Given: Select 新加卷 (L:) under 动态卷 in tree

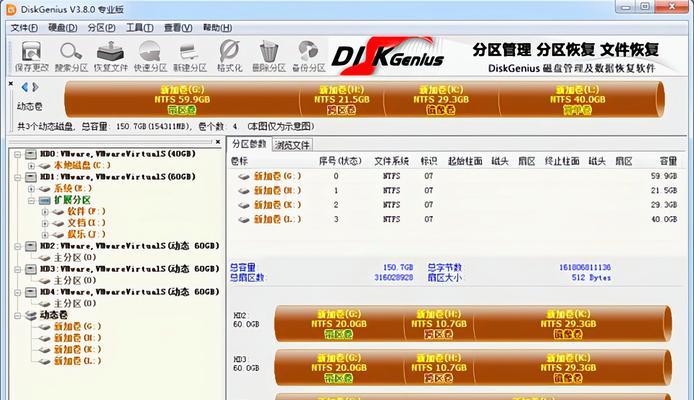Looking at the screenshot, I should 77,361.
